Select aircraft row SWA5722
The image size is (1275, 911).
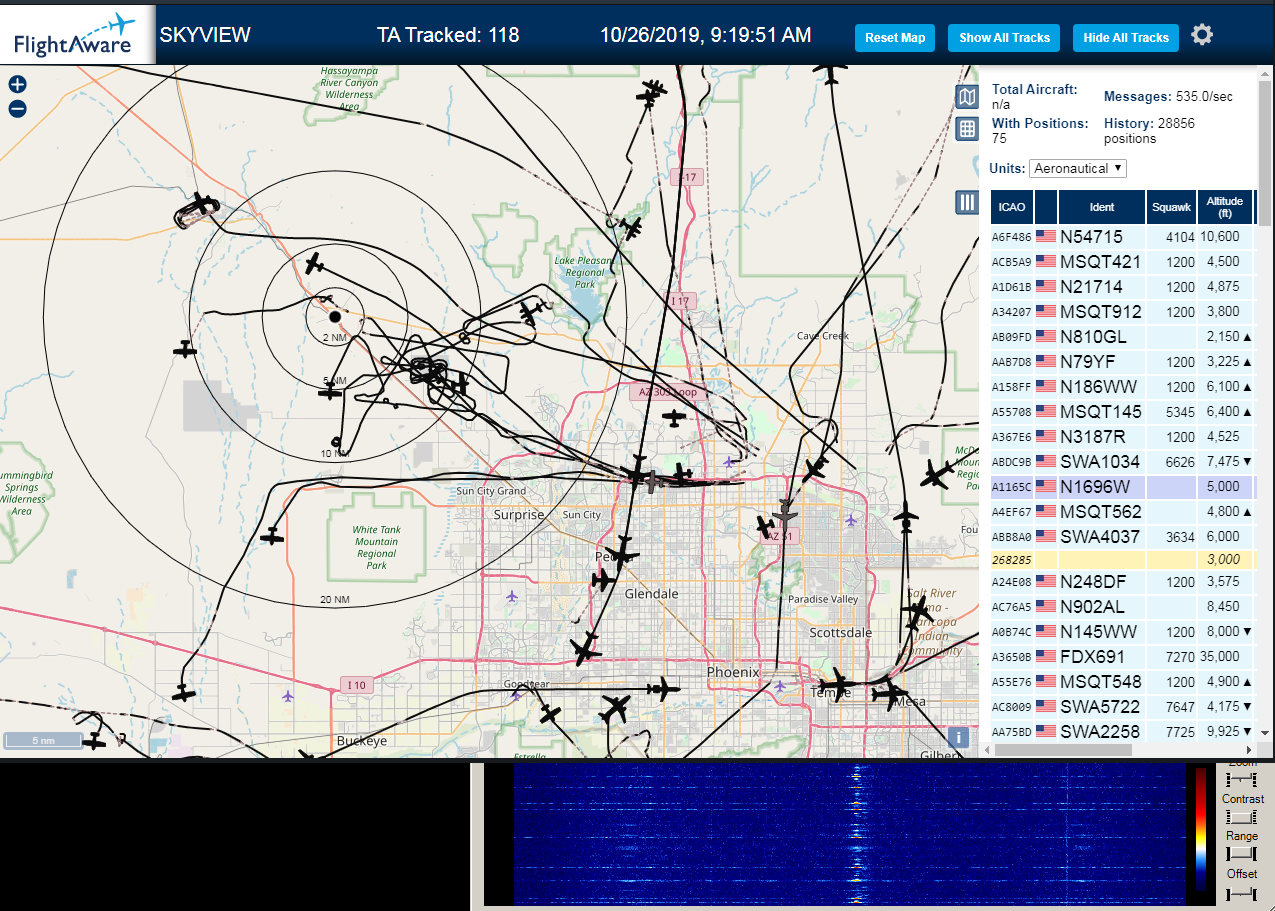click(x=1123, y=707)
